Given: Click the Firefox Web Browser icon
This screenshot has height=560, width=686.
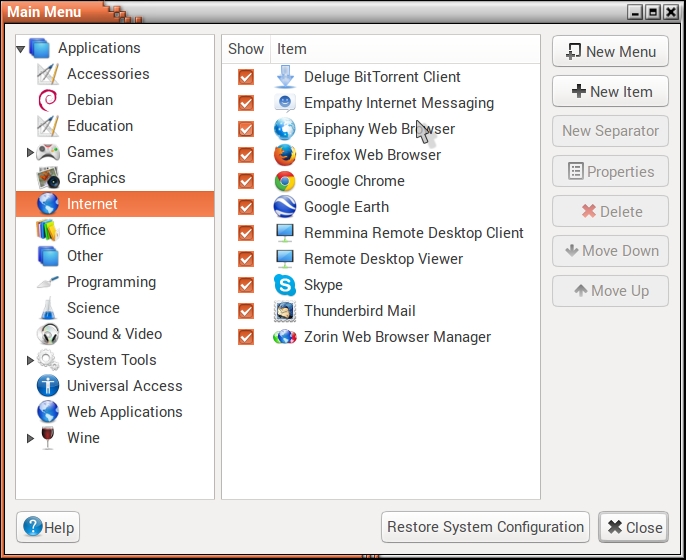Looking at the screenshot, I should 285,155.
